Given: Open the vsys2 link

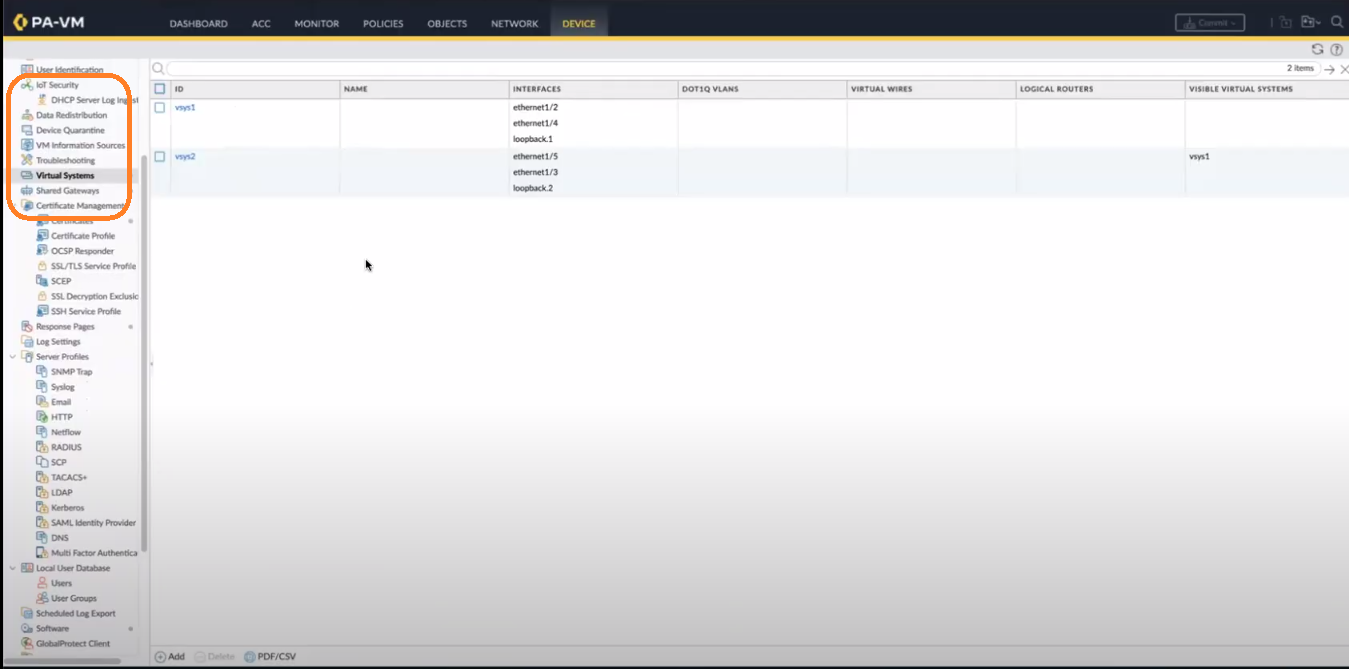Looking at the screenshot, I should (185, 157).
